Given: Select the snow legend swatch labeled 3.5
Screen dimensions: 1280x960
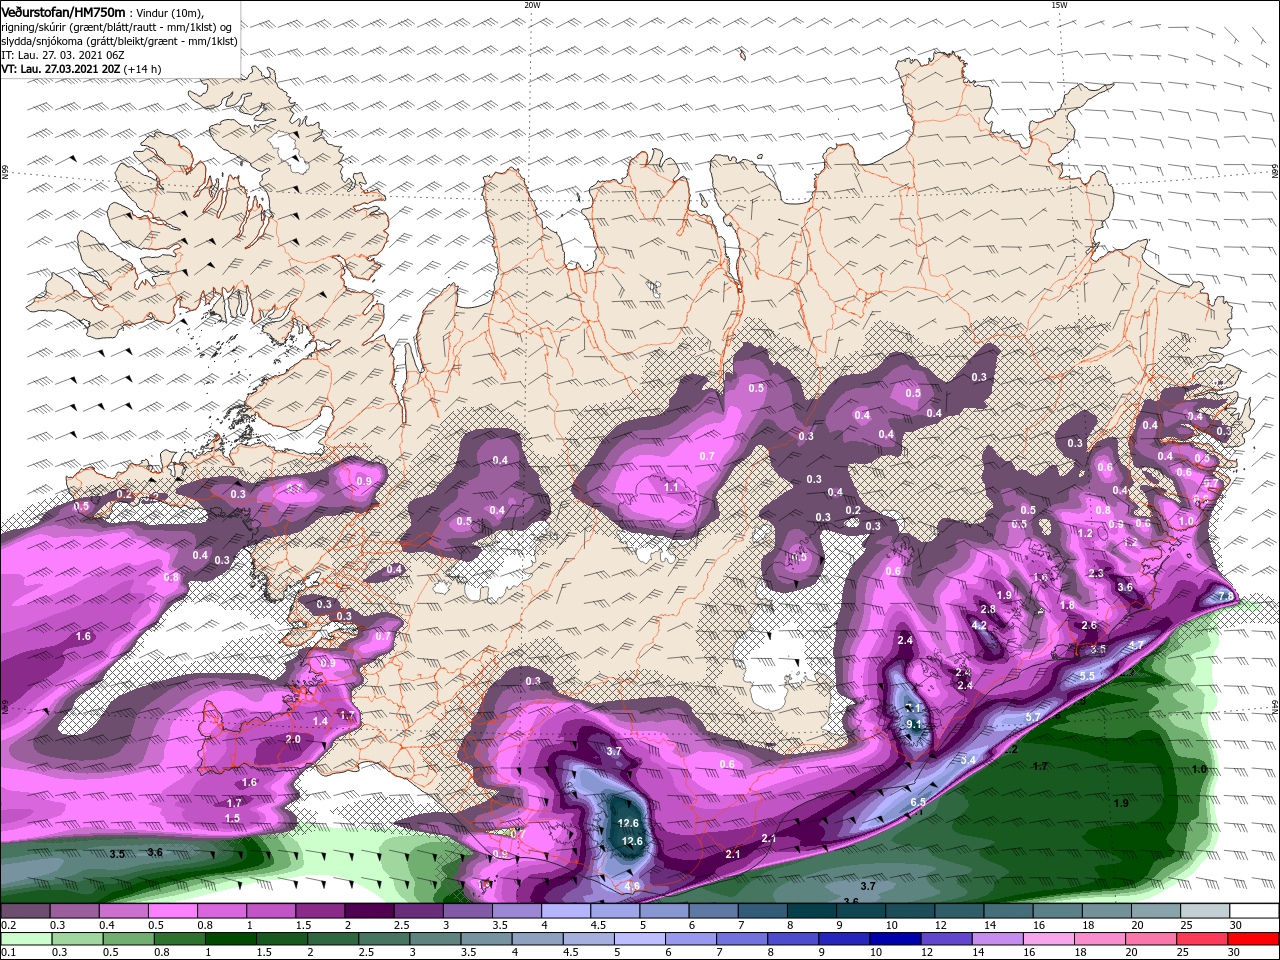Looking at the screenshot, I should pos(517,910).
